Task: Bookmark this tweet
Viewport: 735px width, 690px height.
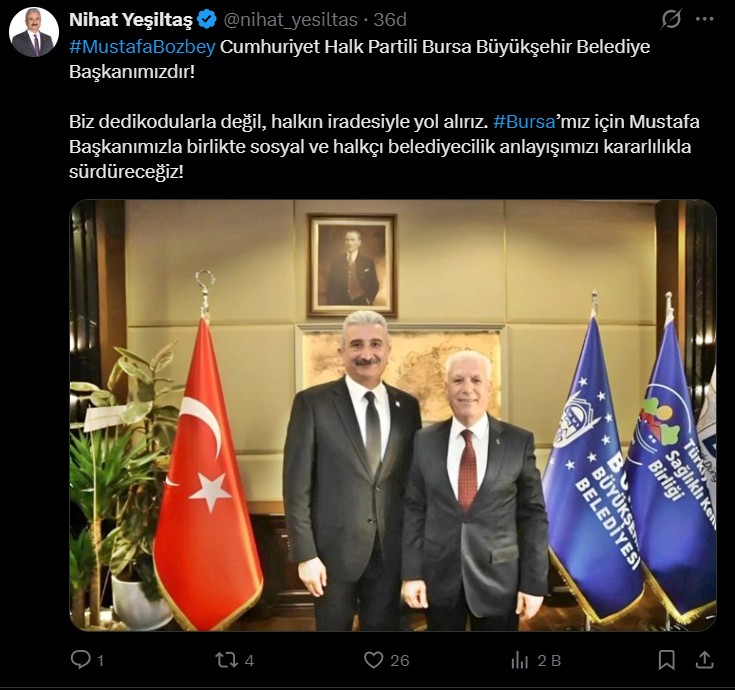Action: click(667, 660)
